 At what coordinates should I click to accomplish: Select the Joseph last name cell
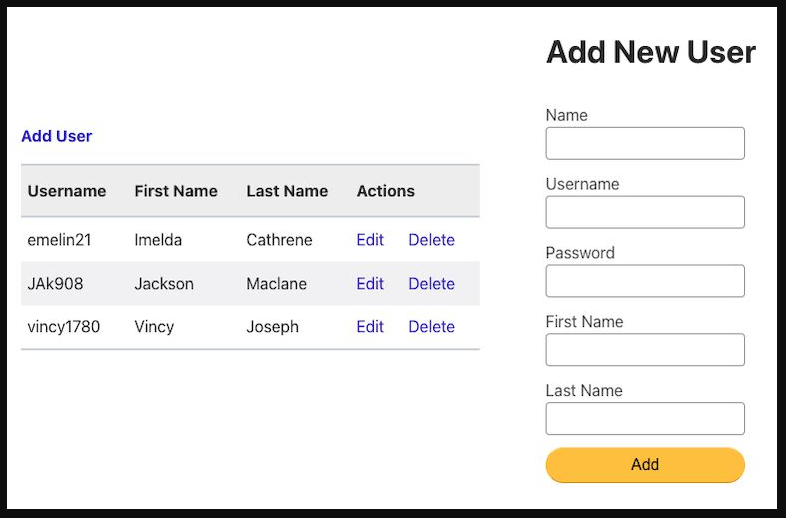click(x=272, y=327)
